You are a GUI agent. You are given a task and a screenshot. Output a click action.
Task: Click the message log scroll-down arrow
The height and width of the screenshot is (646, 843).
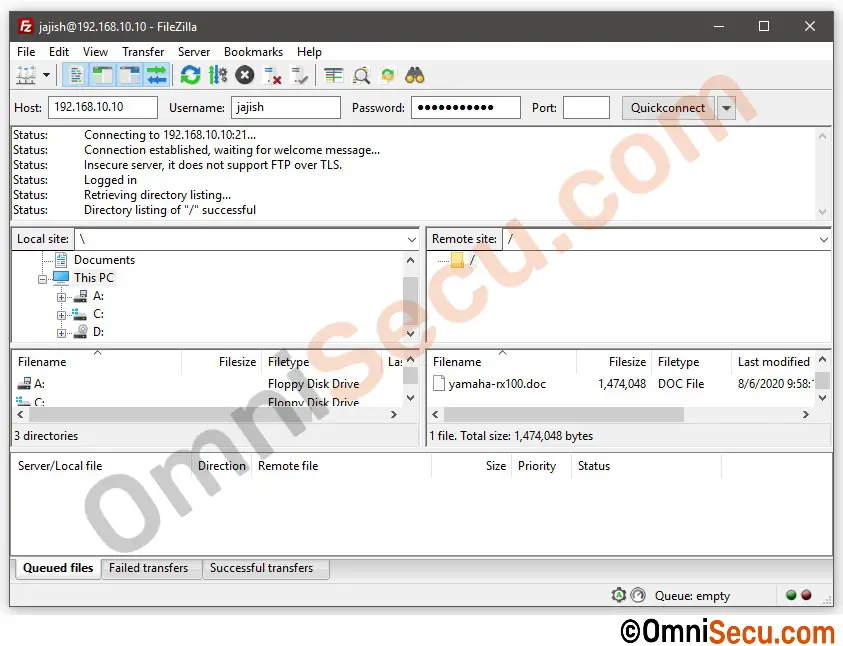[822, 212]
